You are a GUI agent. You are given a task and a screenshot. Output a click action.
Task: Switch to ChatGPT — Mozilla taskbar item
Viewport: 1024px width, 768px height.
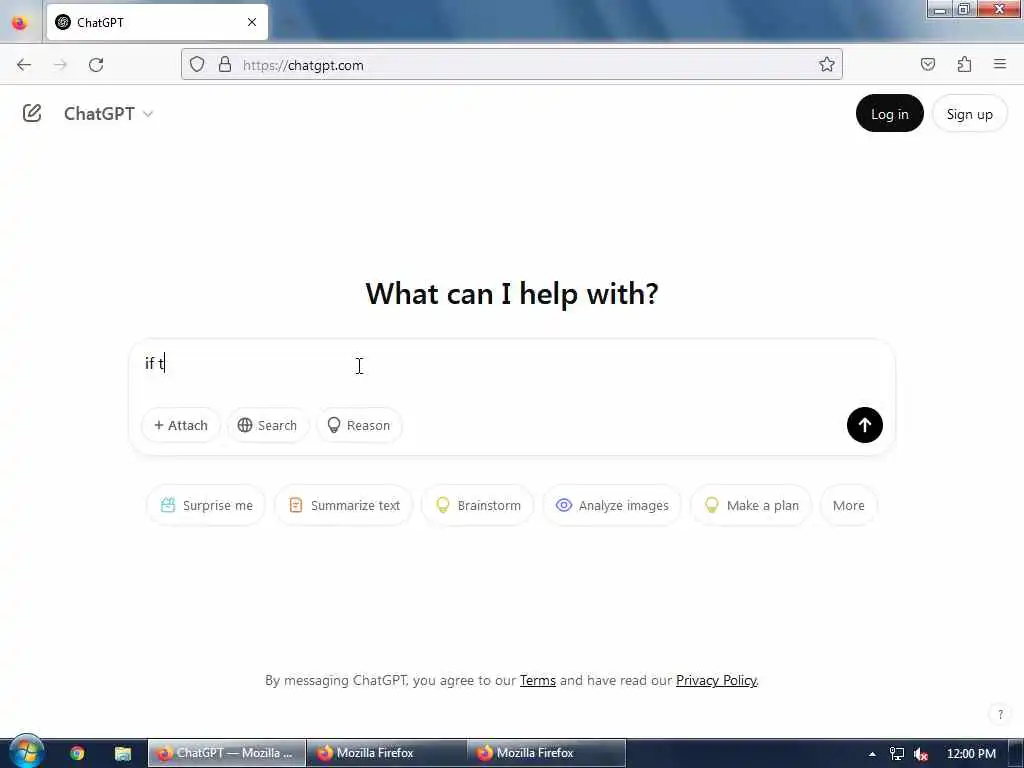coord(227,753)
